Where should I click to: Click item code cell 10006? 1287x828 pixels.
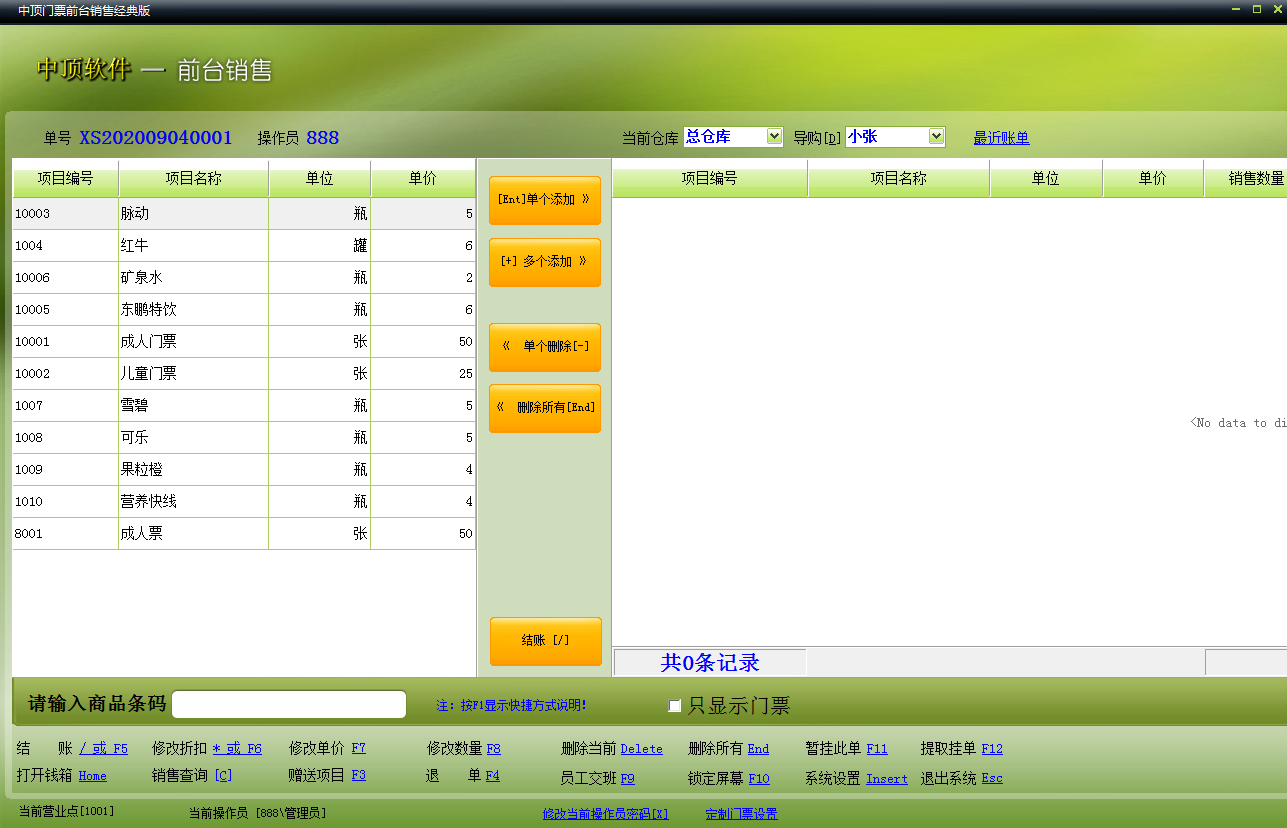pos(65,278)
